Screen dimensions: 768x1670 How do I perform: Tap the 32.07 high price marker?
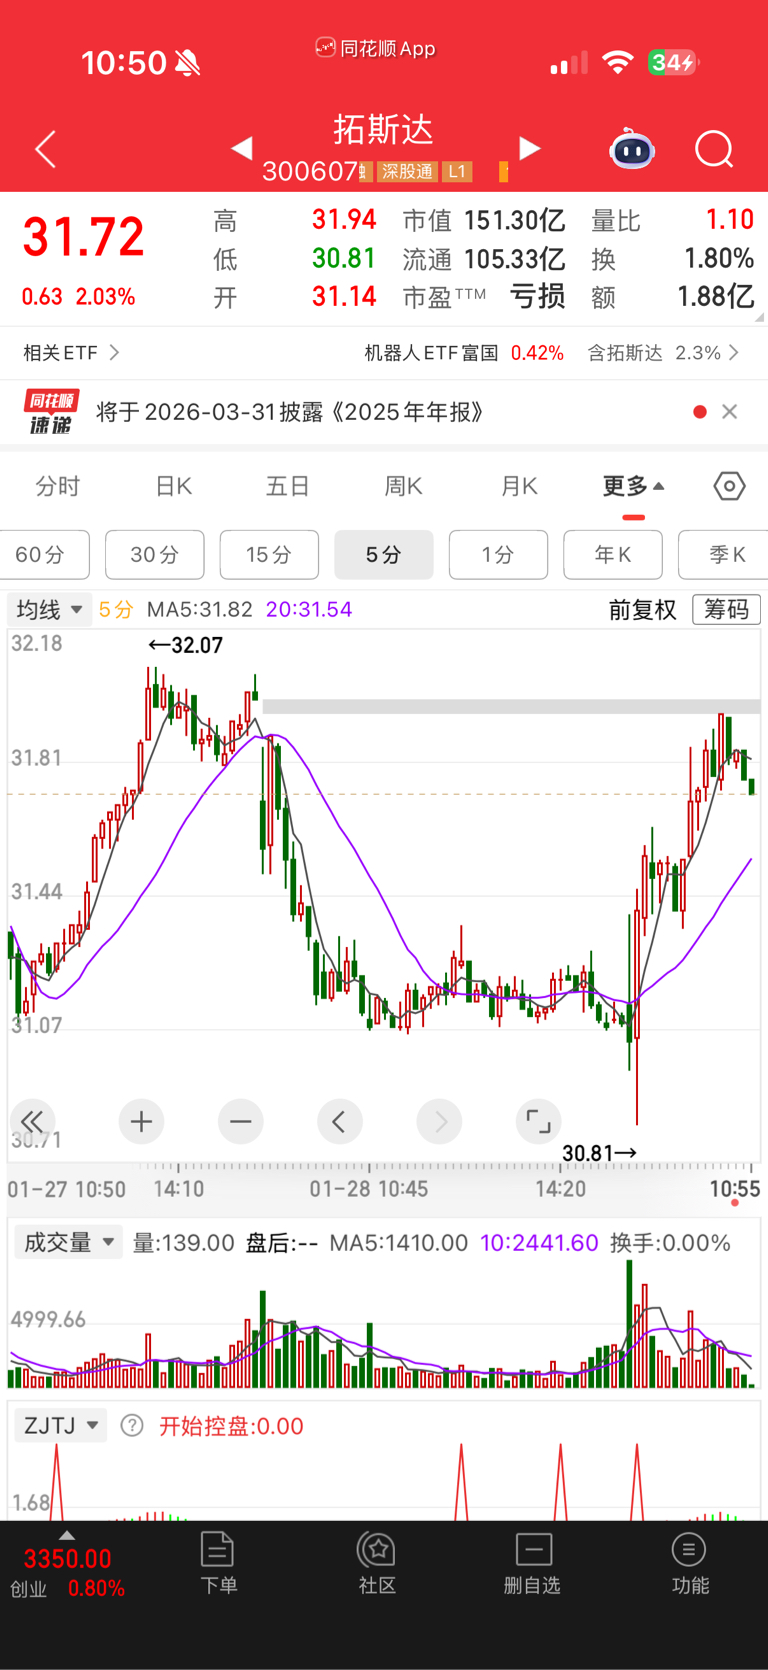click(x=186, y=645)
